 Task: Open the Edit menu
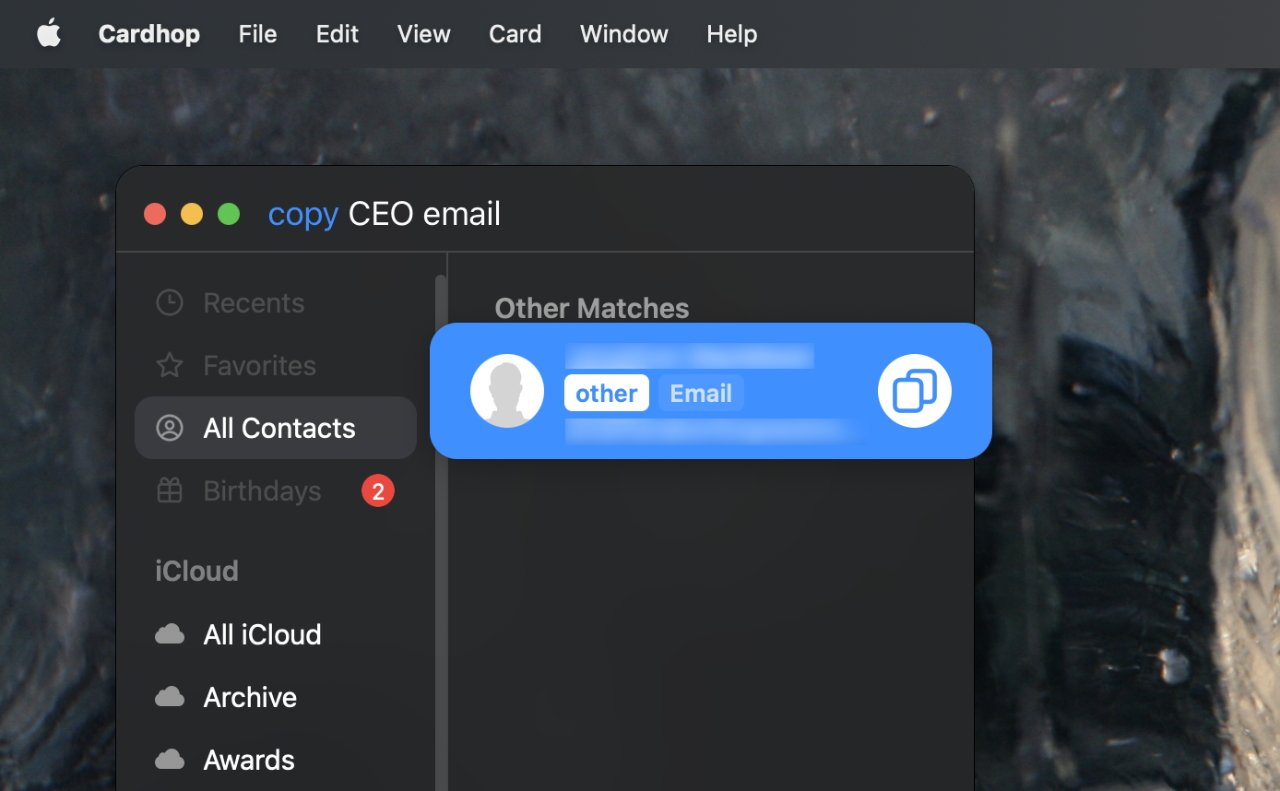[x=337, y=34]
